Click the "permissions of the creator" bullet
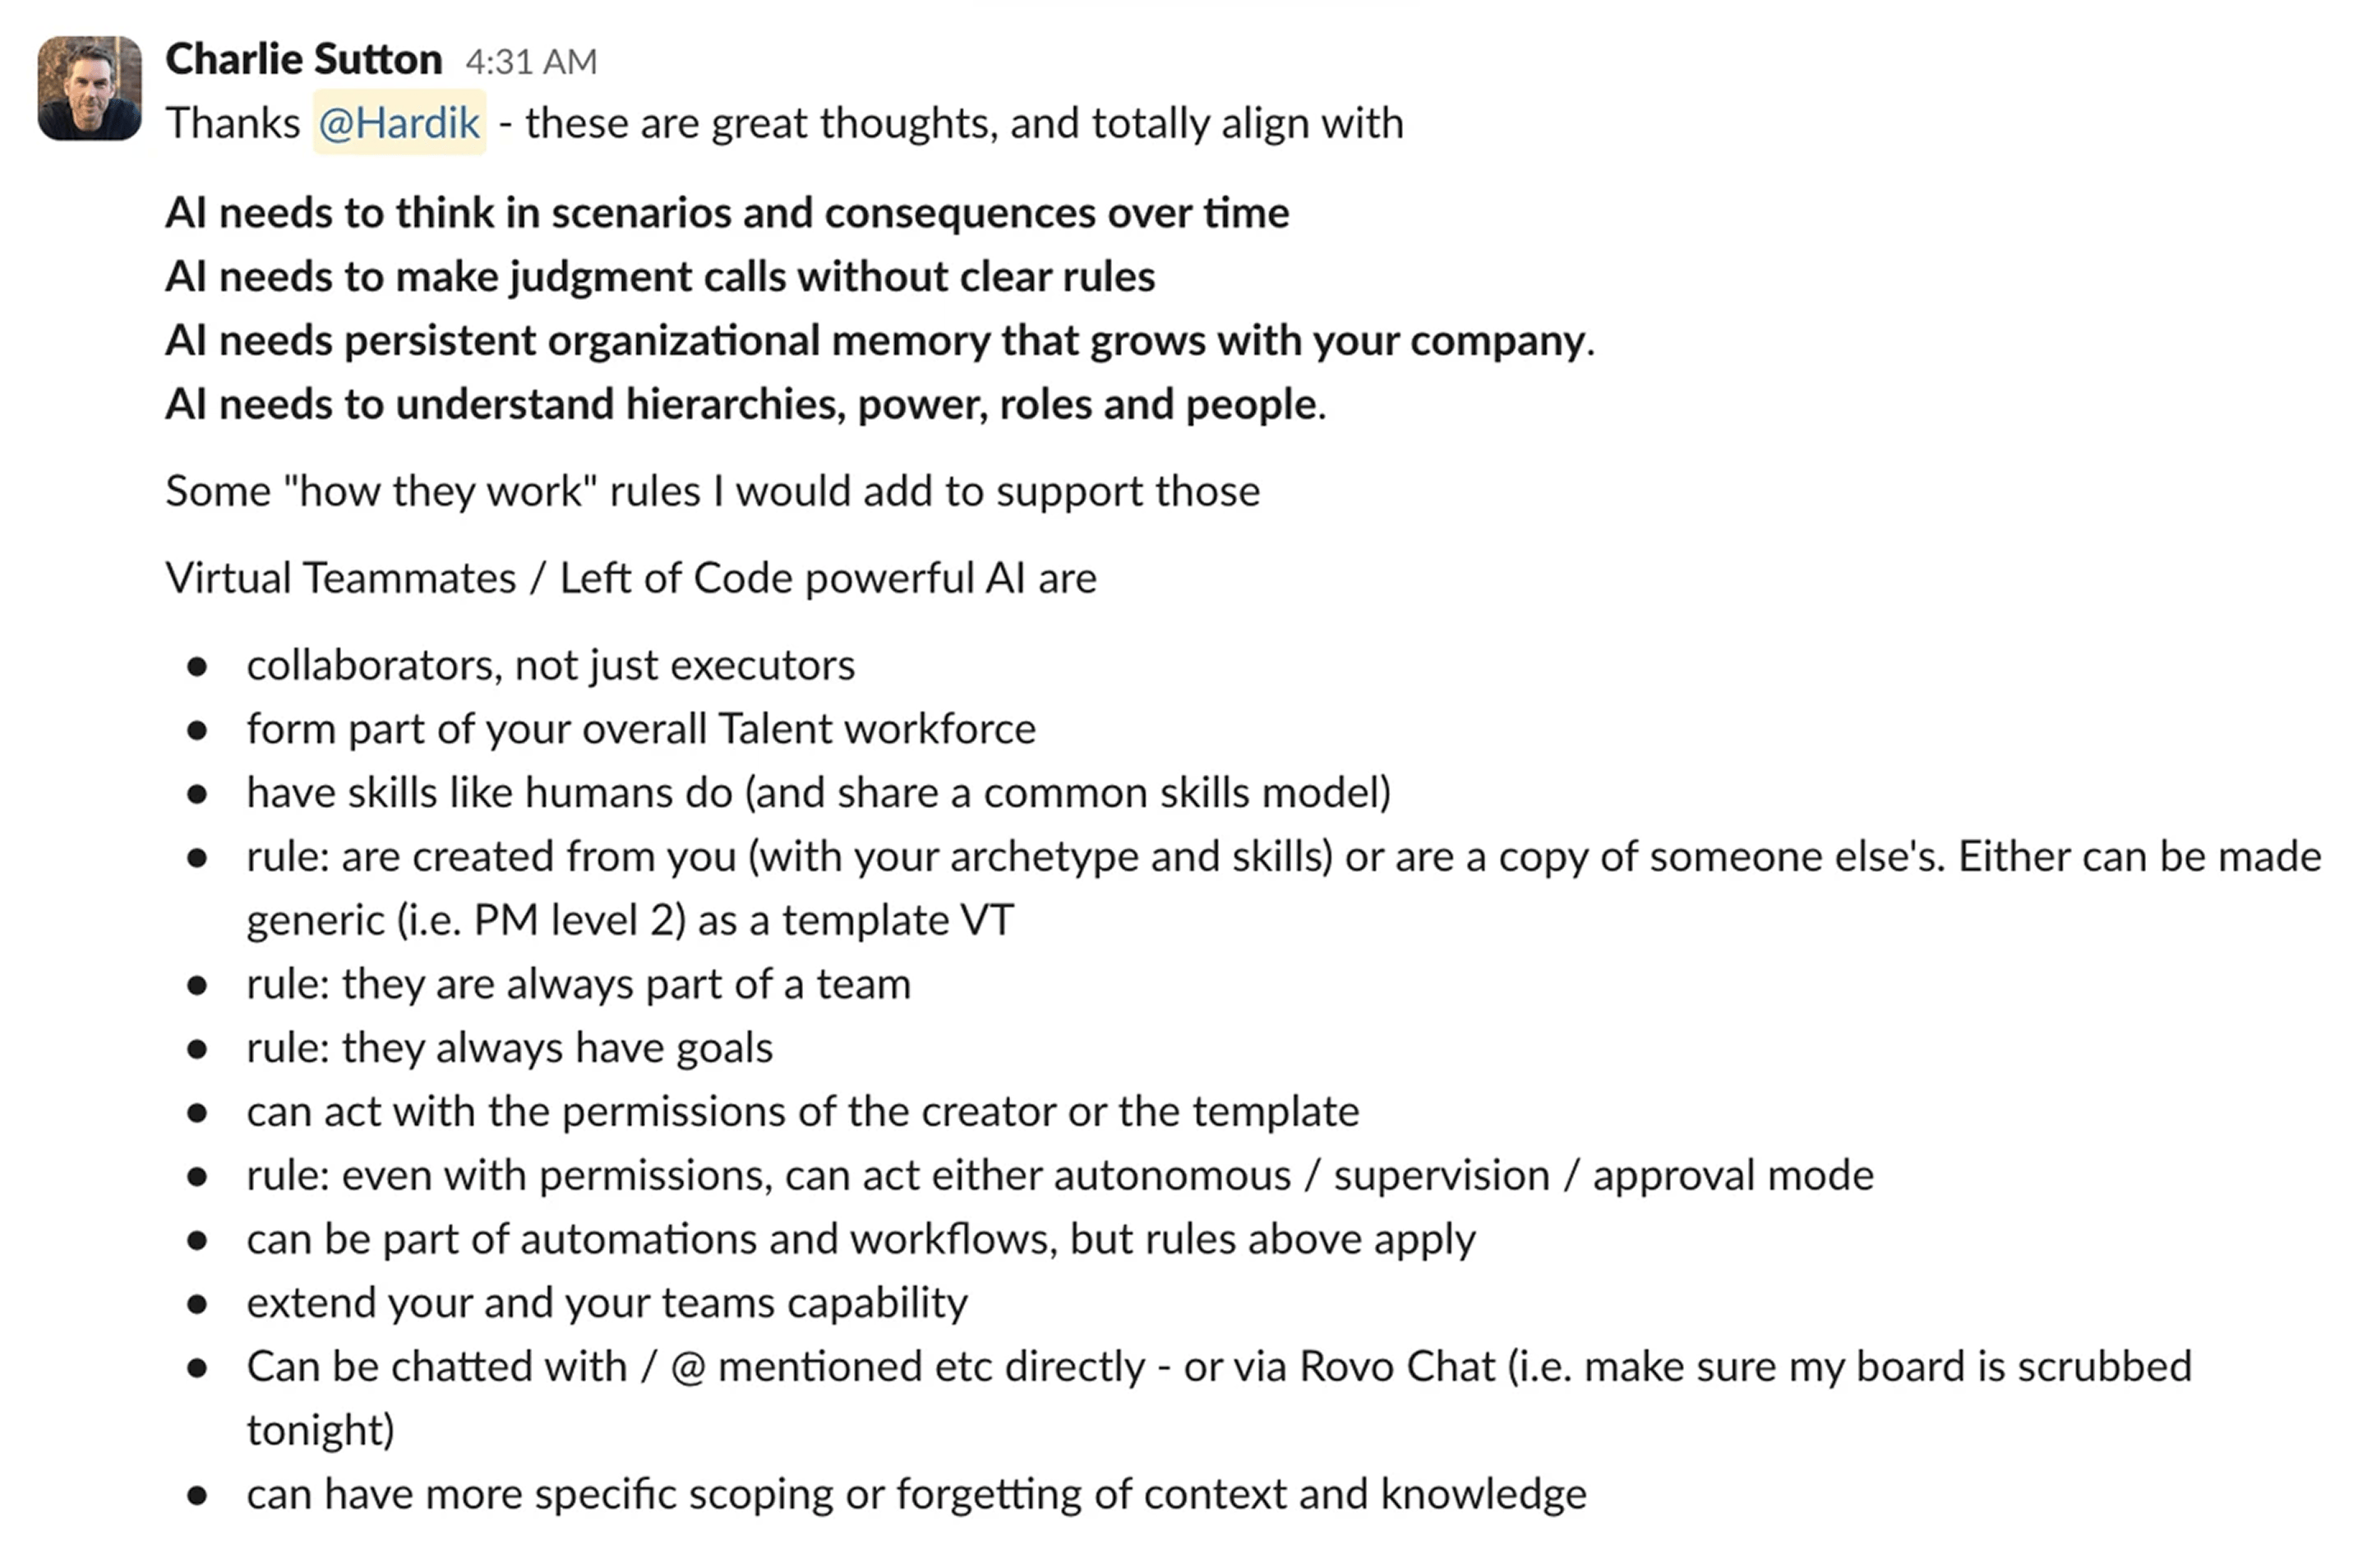This screenshot has height=1568, width=2367. point(802,1112)
